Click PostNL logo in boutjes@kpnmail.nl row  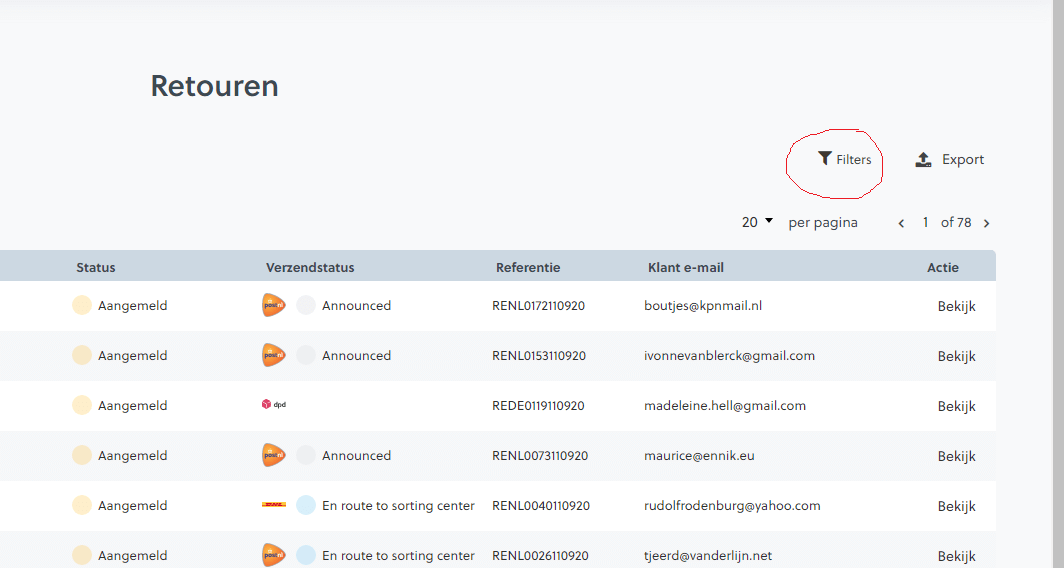(x=273, y=305)
